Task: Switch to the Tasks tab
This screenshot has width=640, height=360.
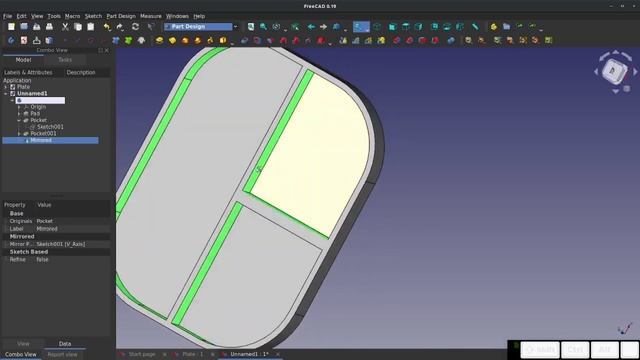Action: pyautogui.click(x=65, y=60)
